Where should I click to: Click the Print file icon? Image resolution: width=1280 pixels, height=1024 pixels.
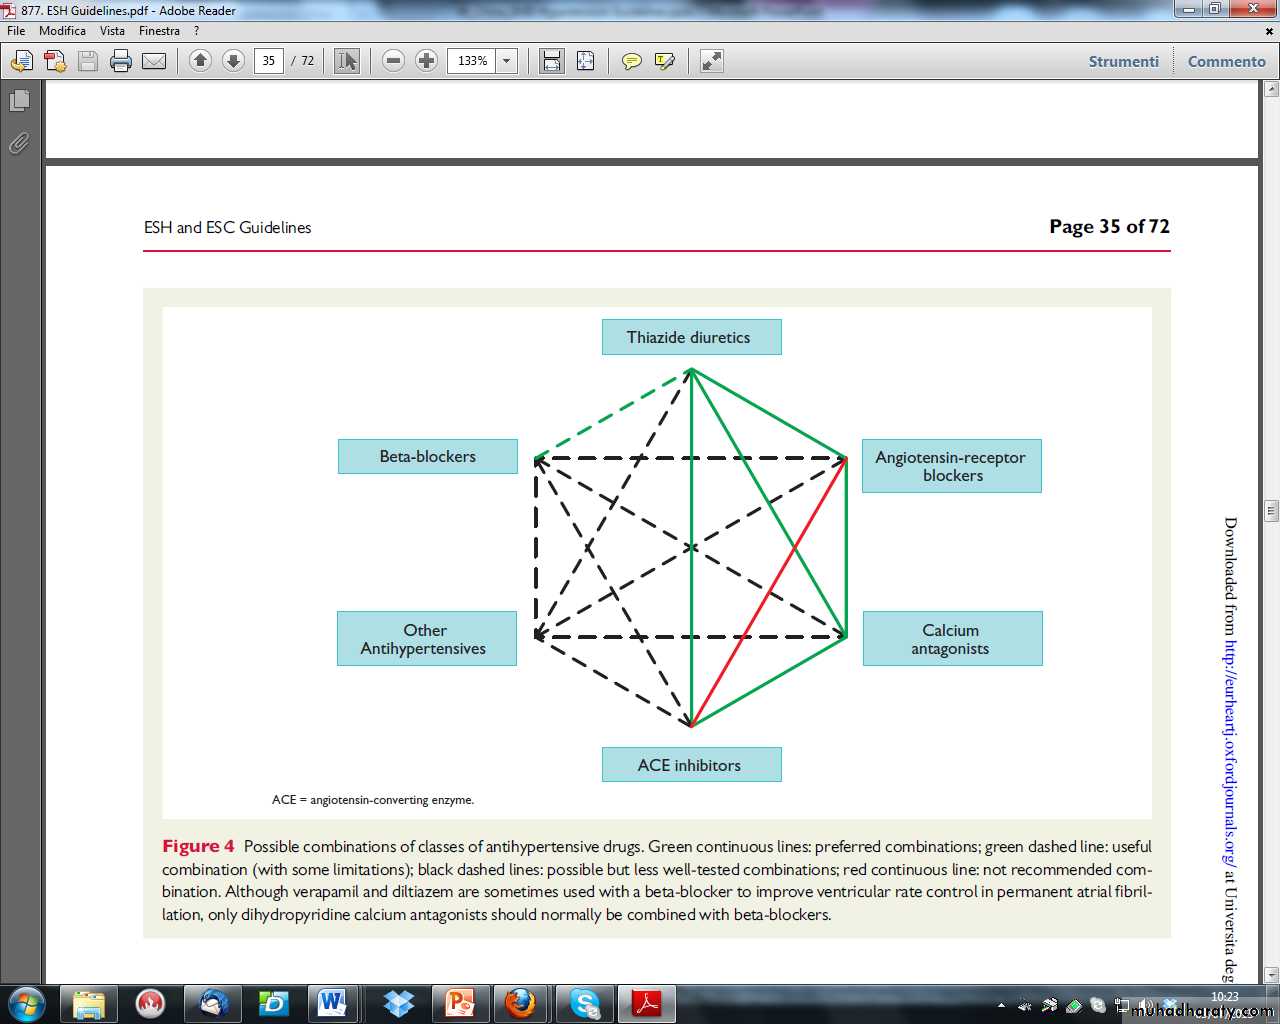coord(121,61)
